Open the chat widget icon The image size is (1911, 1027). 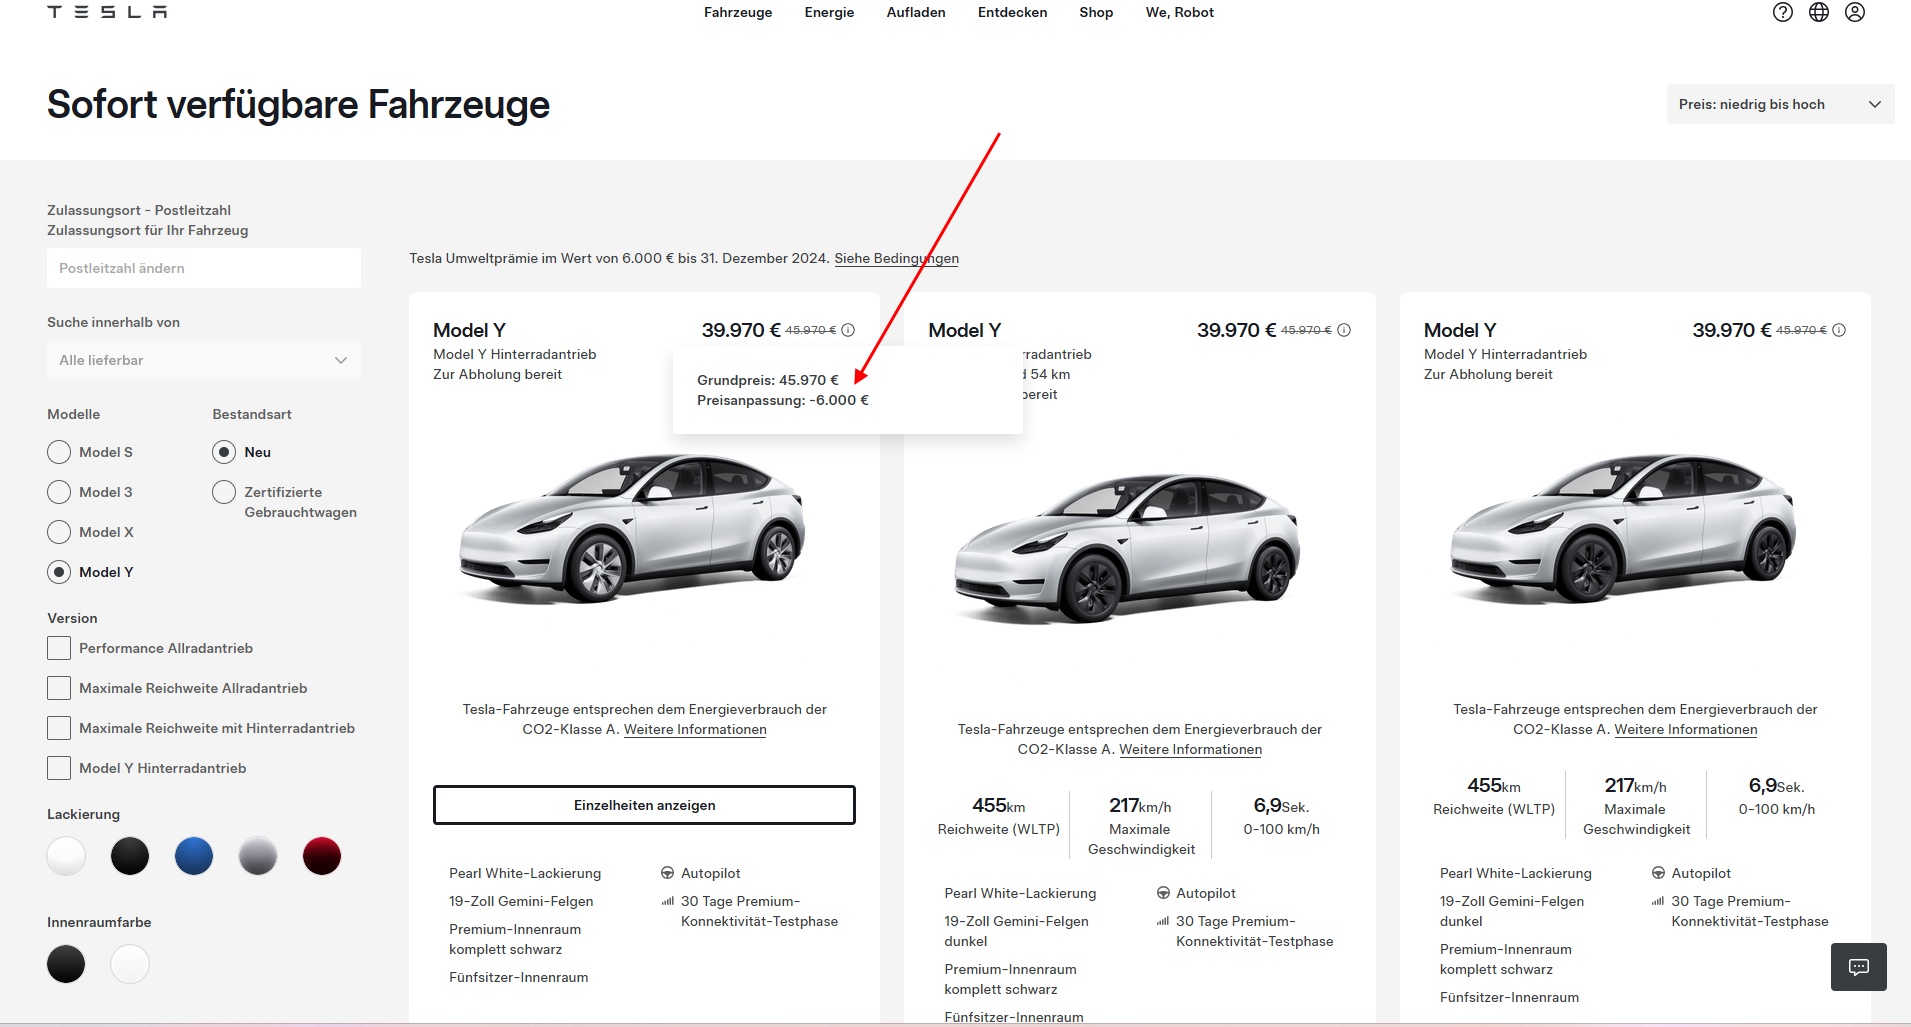[x=1859, y=967]
